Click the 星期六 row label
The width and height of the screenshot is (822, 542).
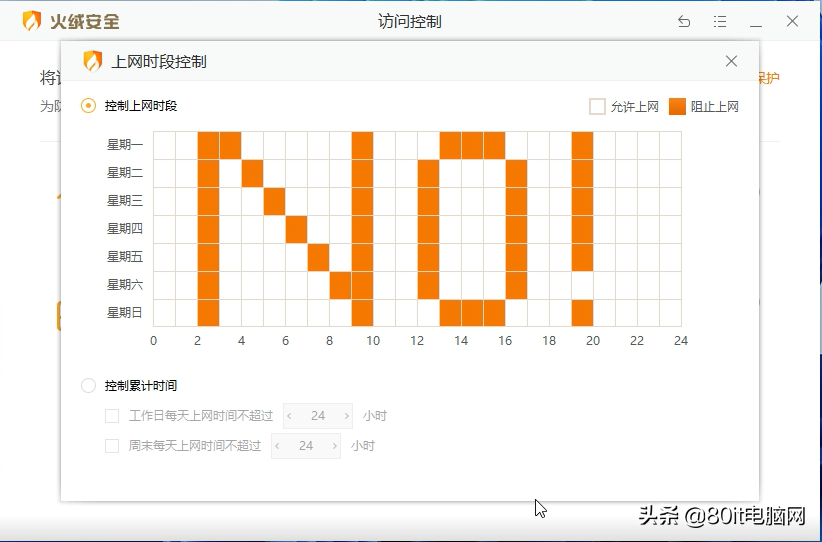tap(125, 285)
